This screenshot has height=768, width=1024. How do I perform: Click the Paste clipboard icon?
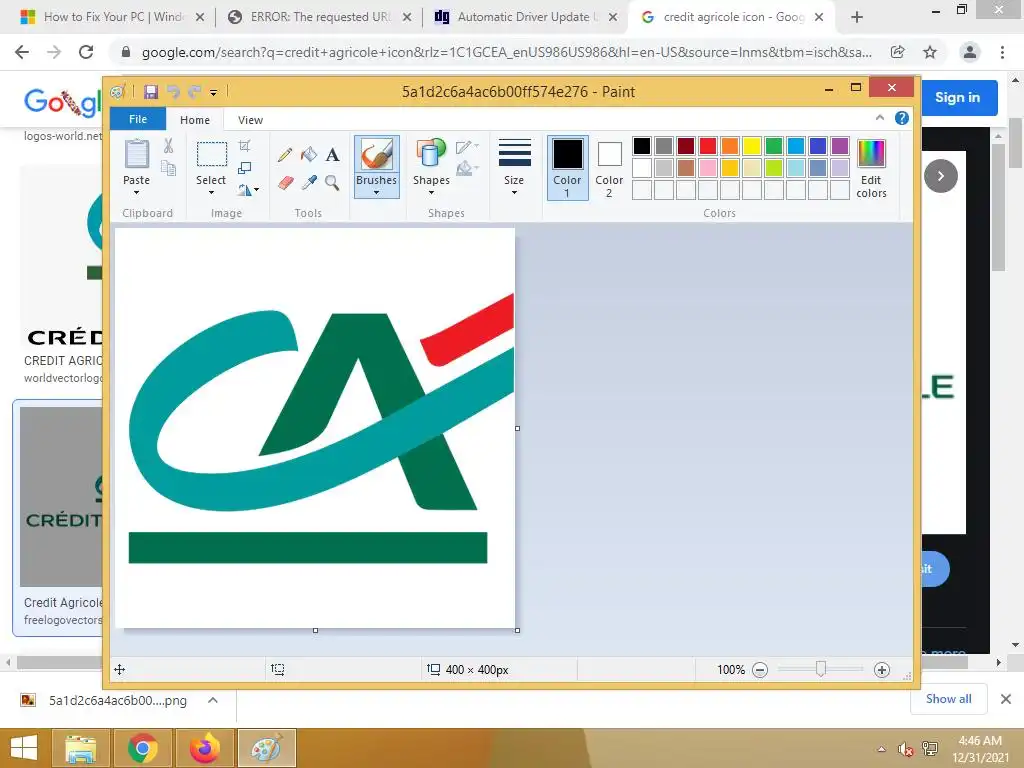coord(136,154)
